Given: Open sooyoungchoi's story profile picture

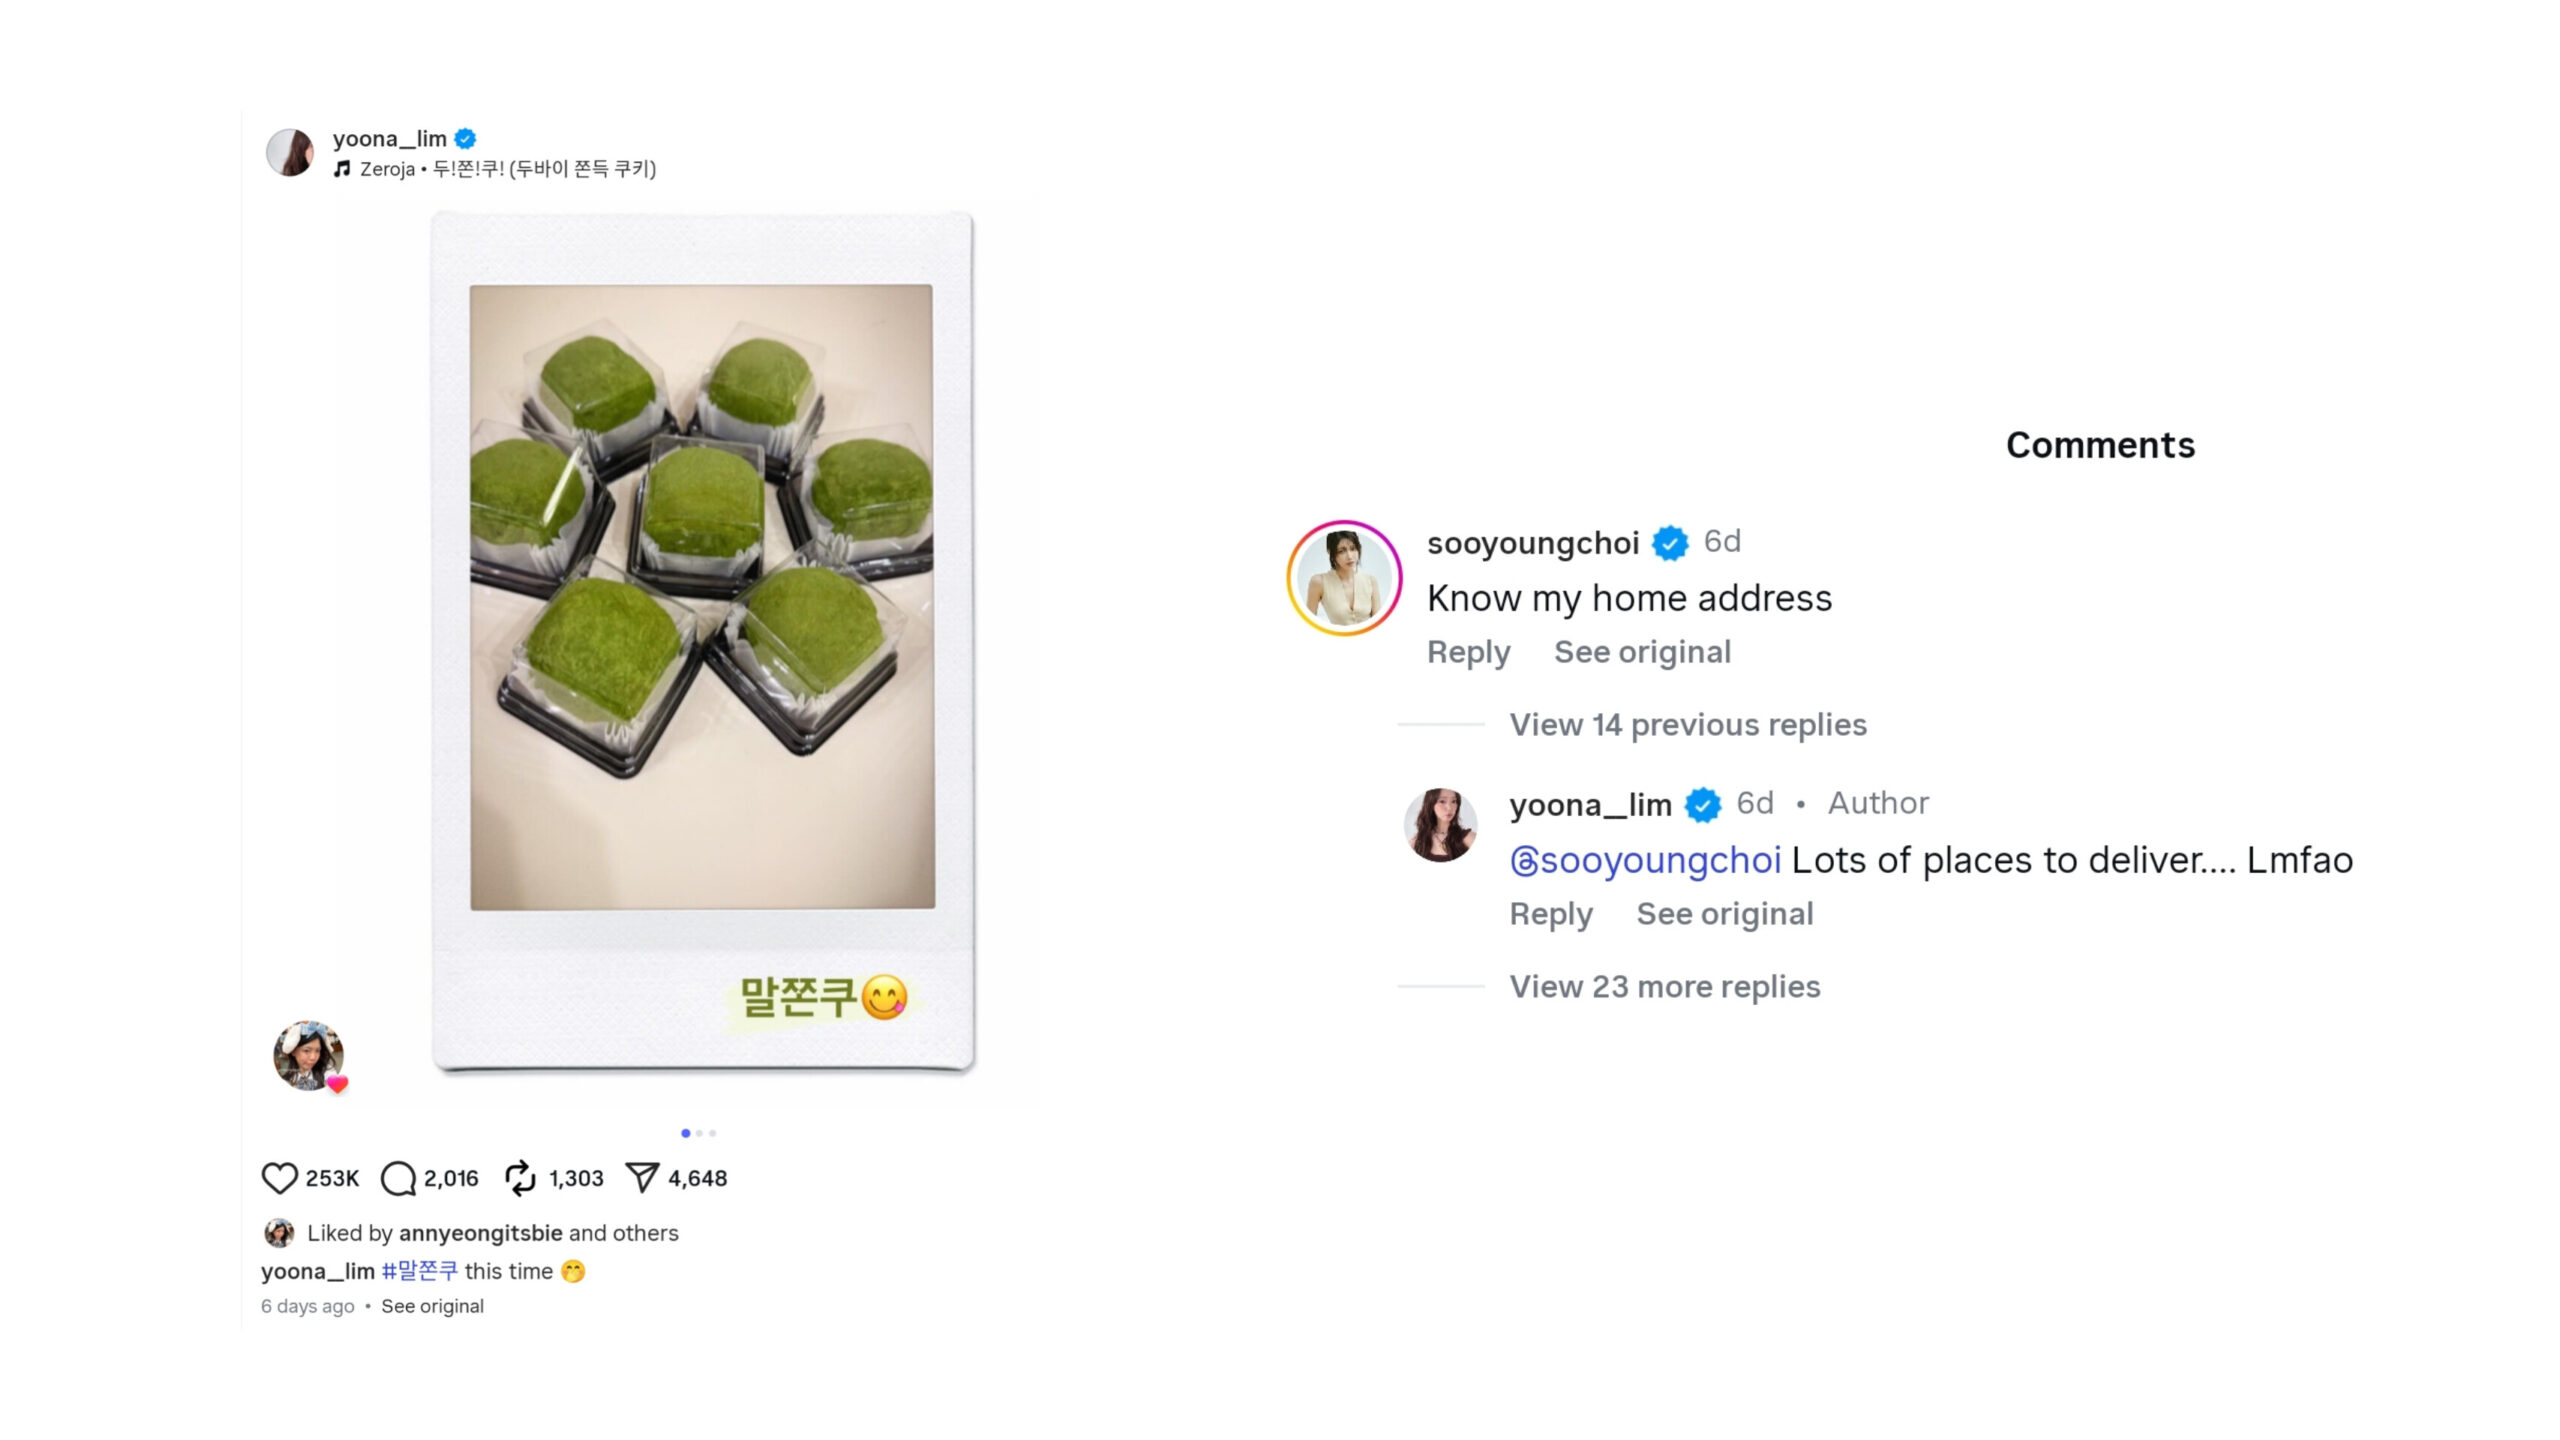Looking at the screenshot, I should coord(1344,578).
